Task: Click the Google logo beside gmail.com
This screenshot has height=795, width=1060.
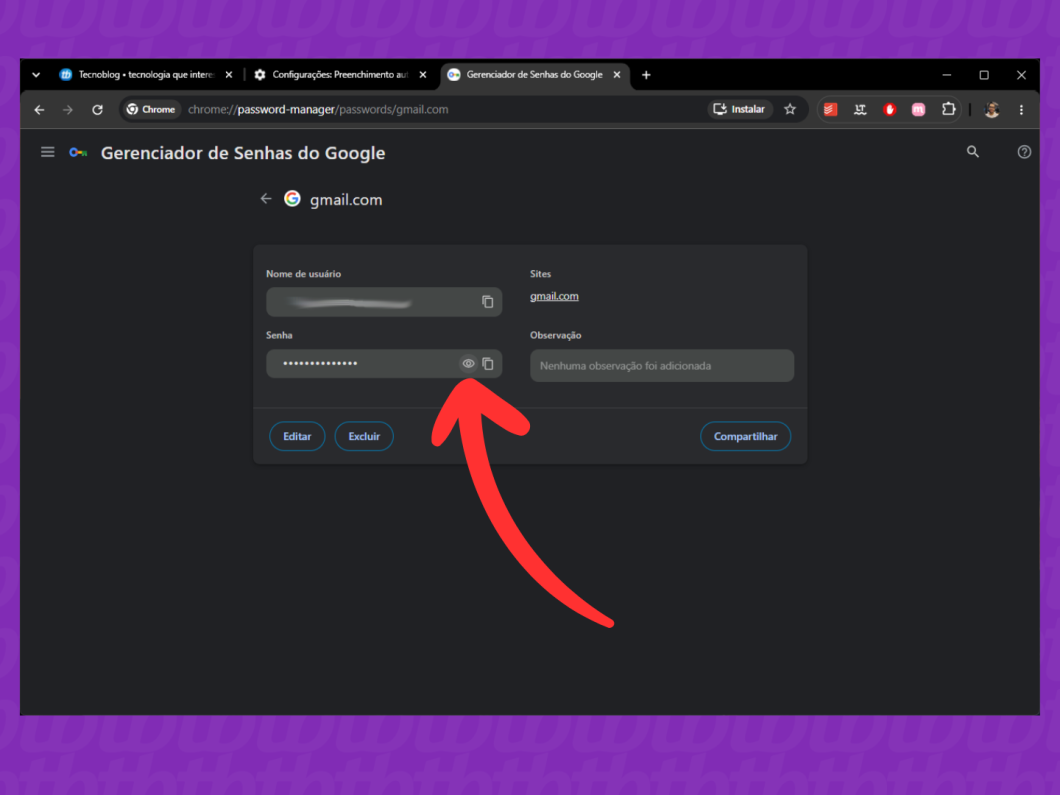Action: tap(292, 199)
